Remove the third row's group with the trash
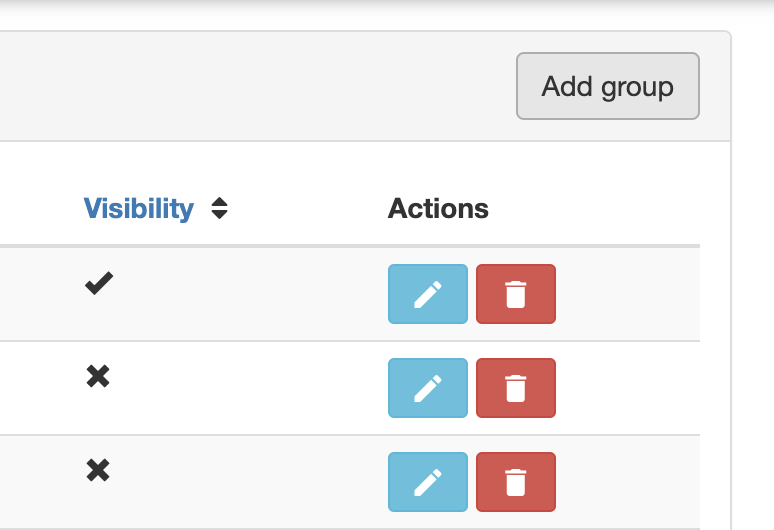 coord(515,482)
